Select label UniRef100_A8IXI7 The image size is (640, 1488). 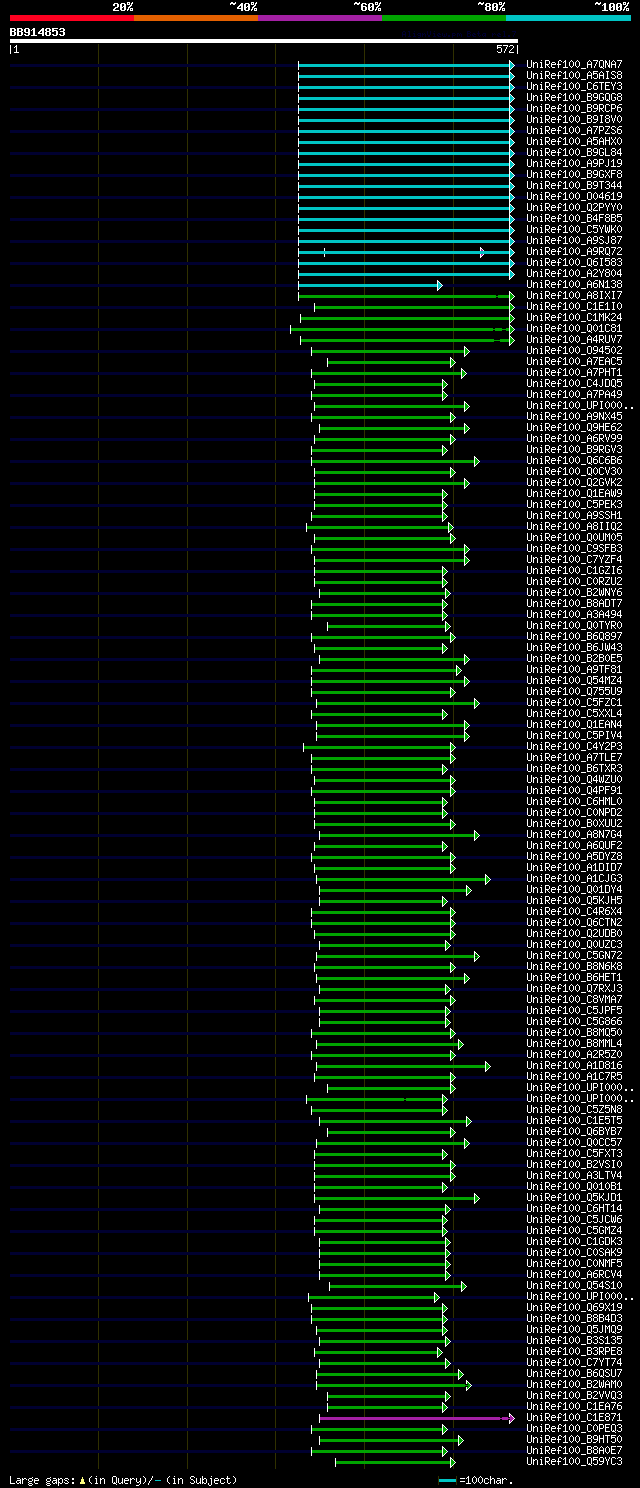pos(574,296)
